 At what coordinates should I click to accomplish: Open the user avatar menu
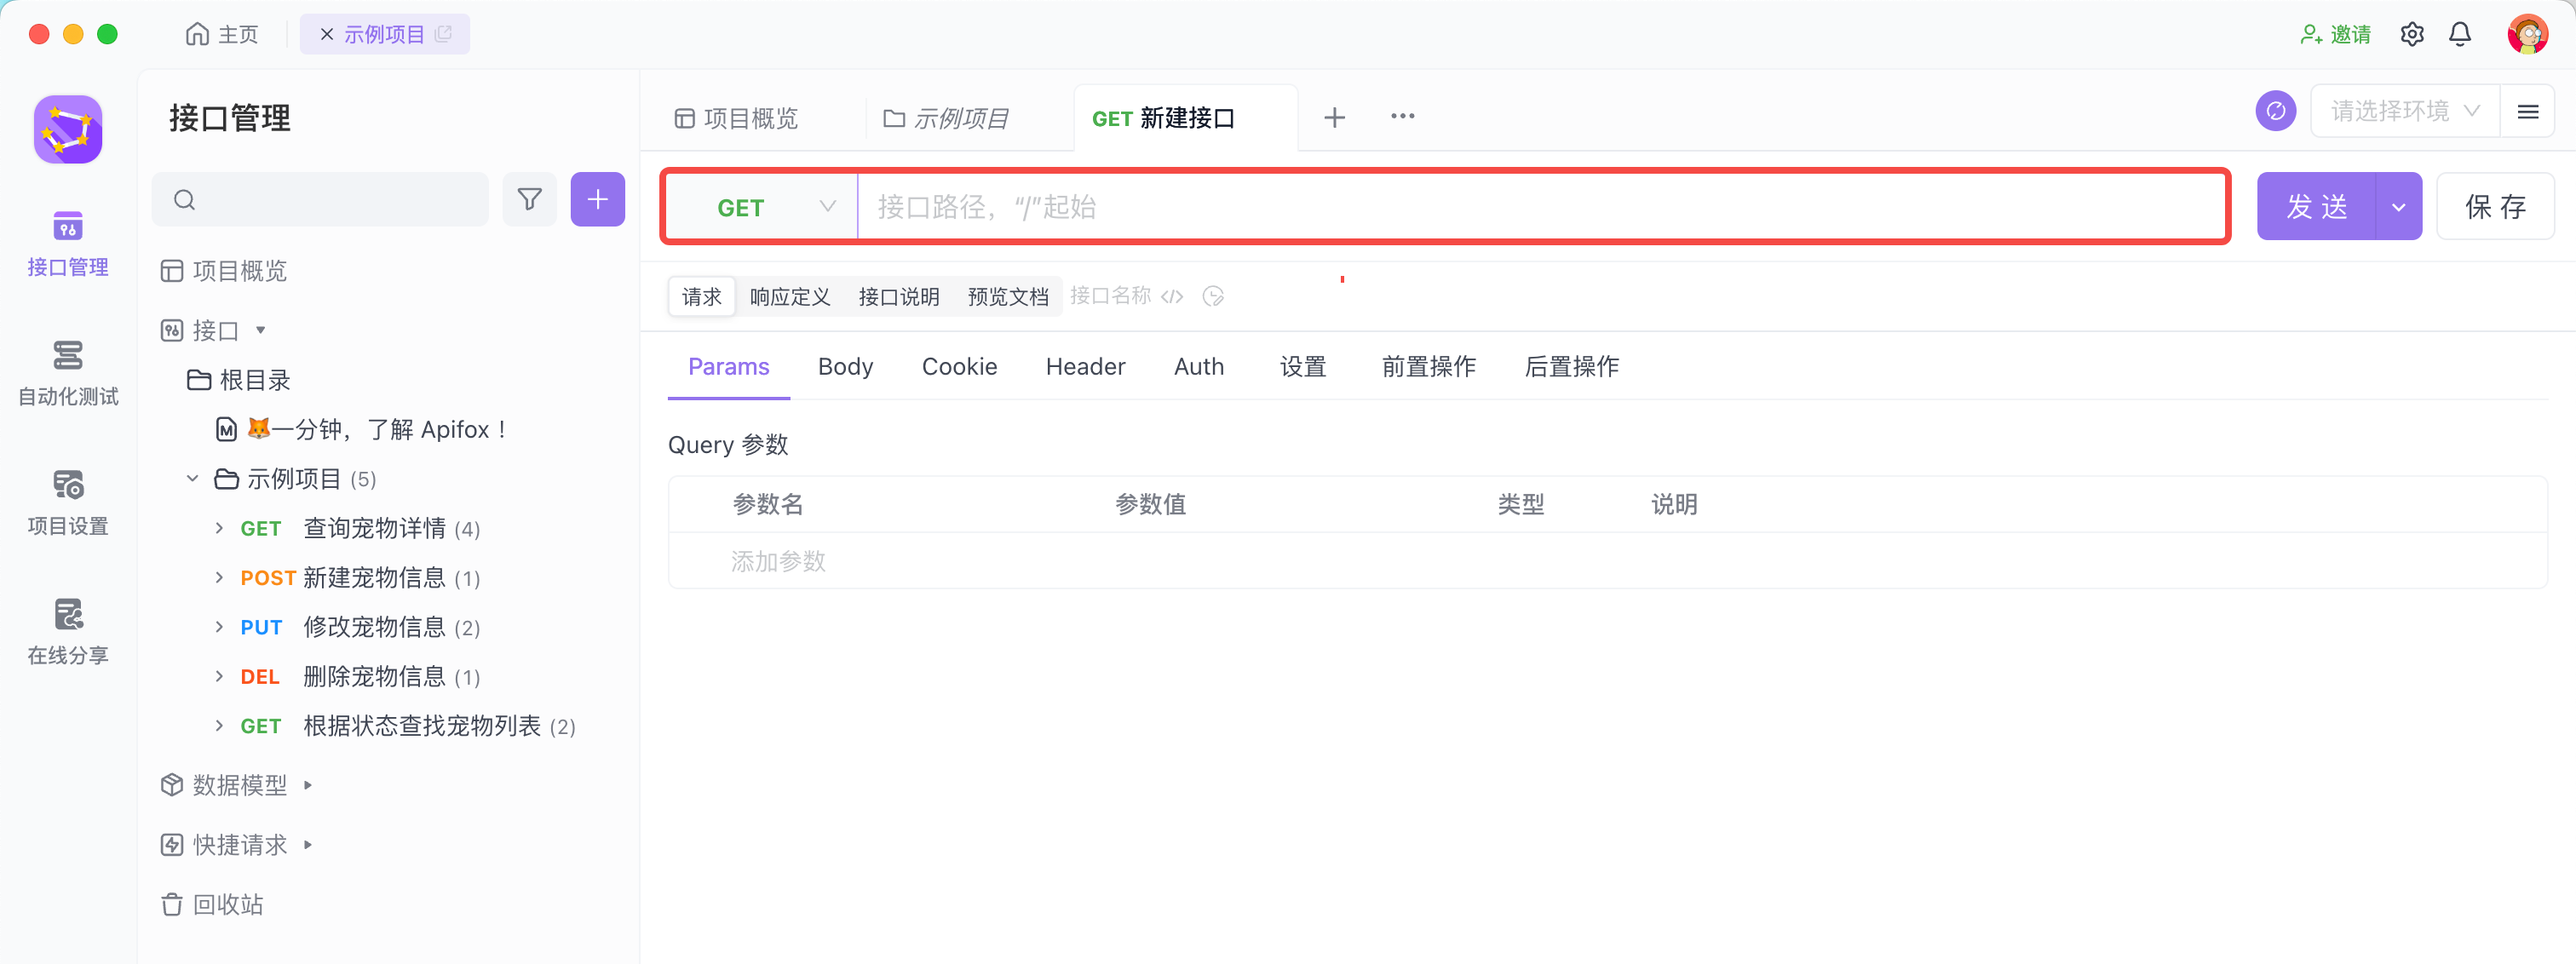tap(2527, 34)
